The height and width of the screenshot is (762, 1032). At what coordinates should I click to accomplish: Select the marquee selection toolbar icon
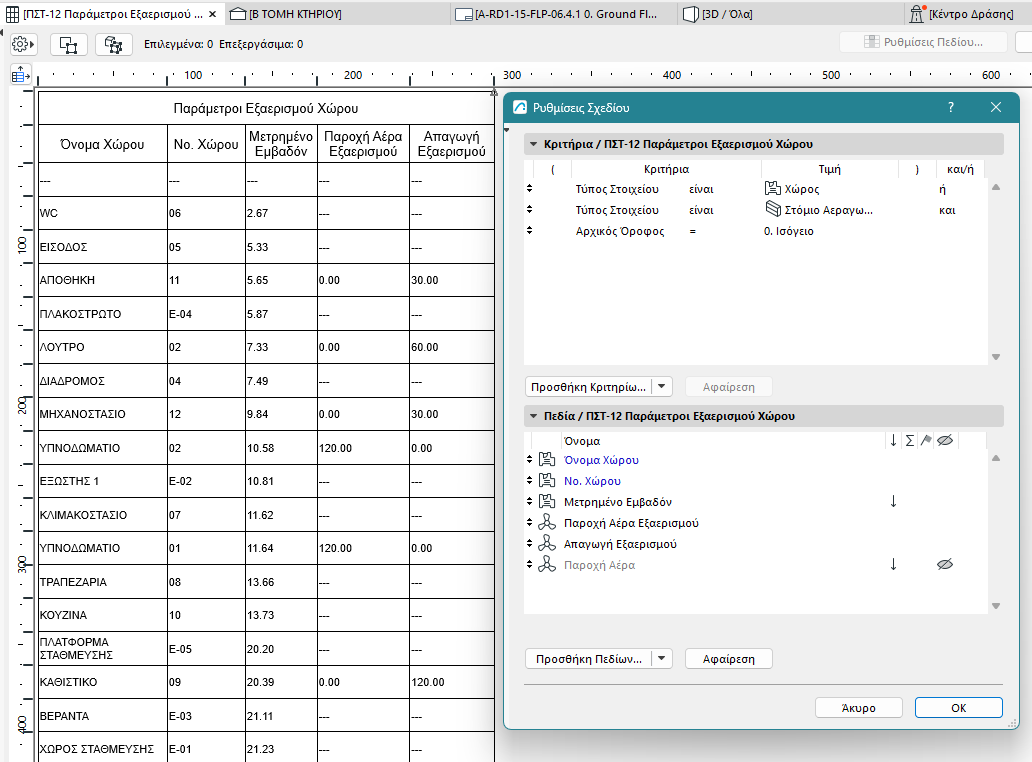pyautogui.click(x=68, y=43)
